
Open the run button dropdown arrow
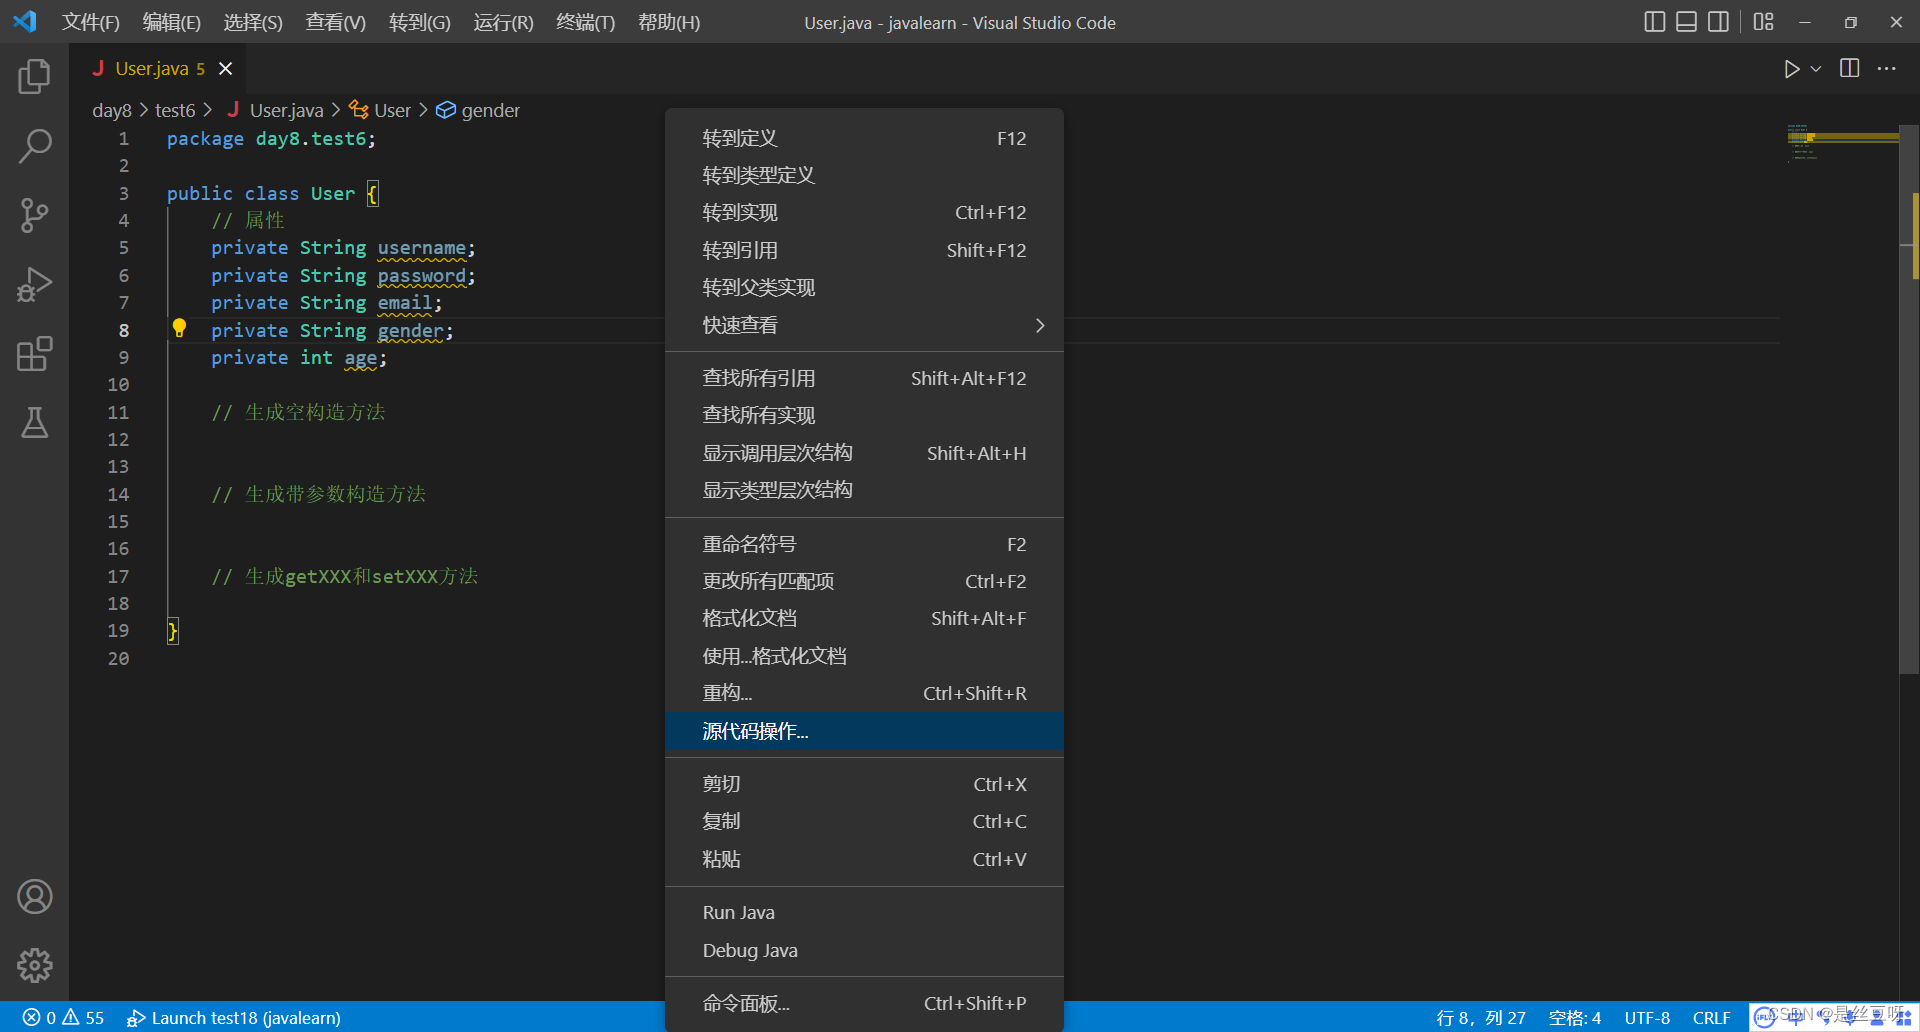1815,68
